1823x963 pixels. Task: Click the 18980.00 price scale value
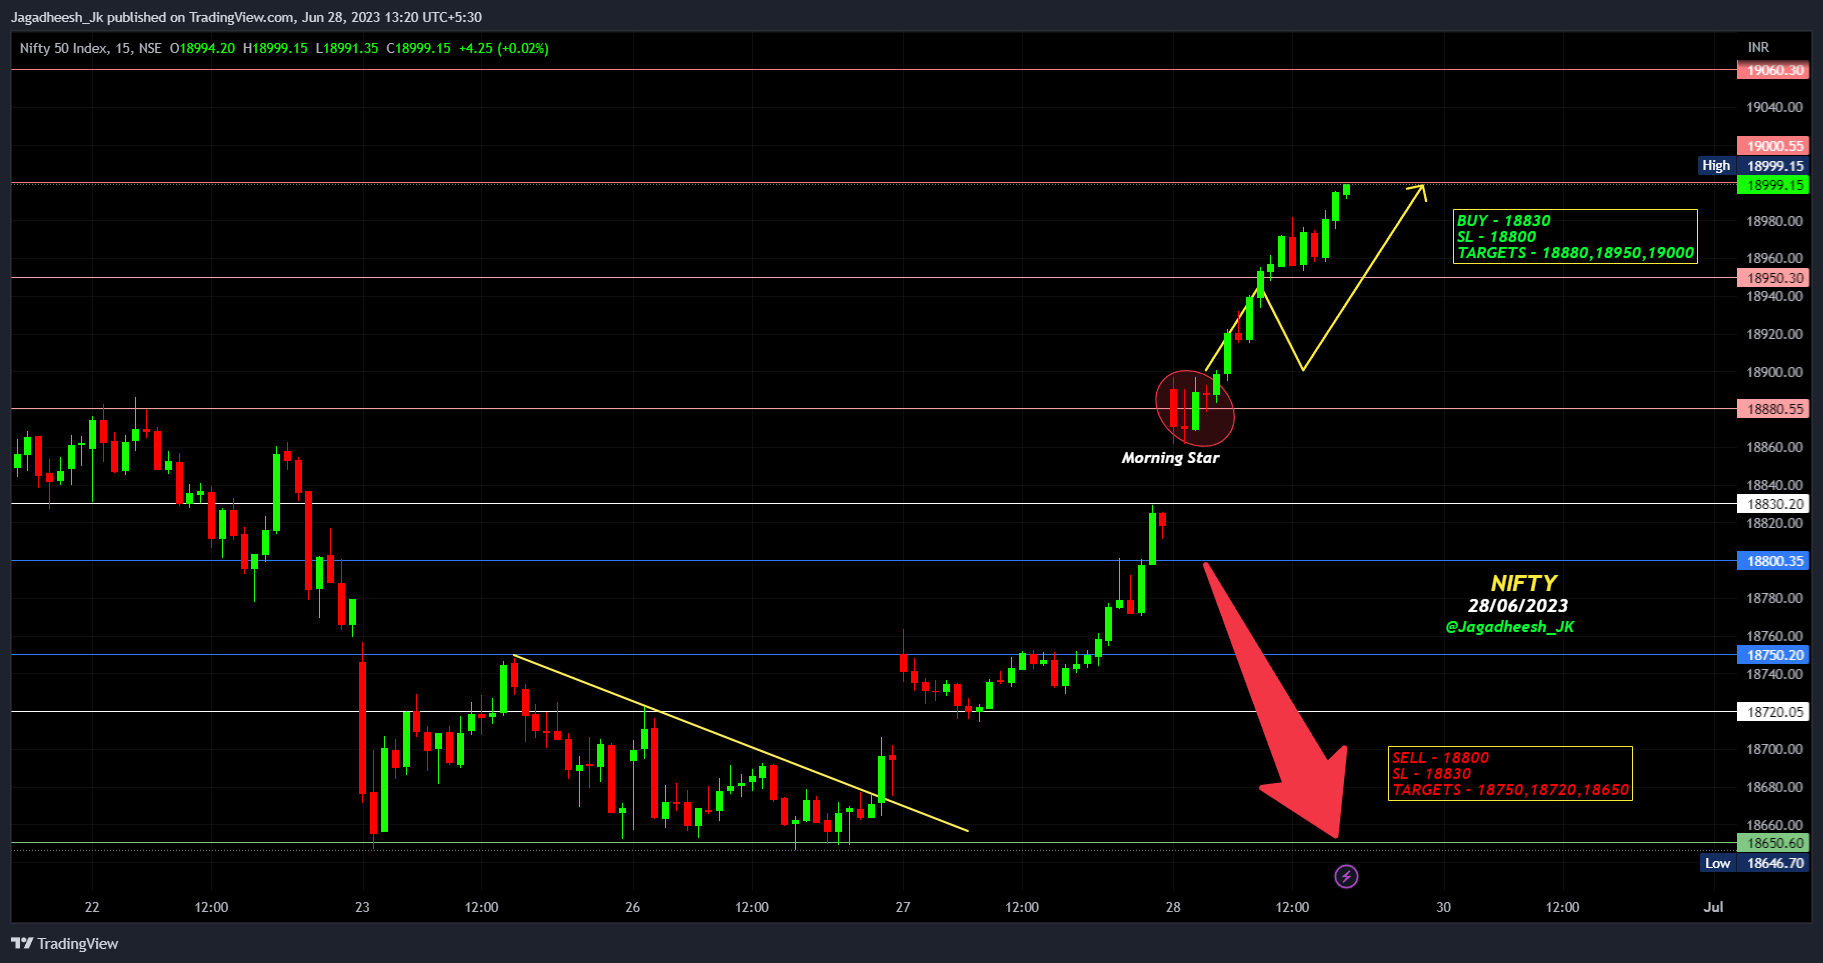[x=1774, y=221]
